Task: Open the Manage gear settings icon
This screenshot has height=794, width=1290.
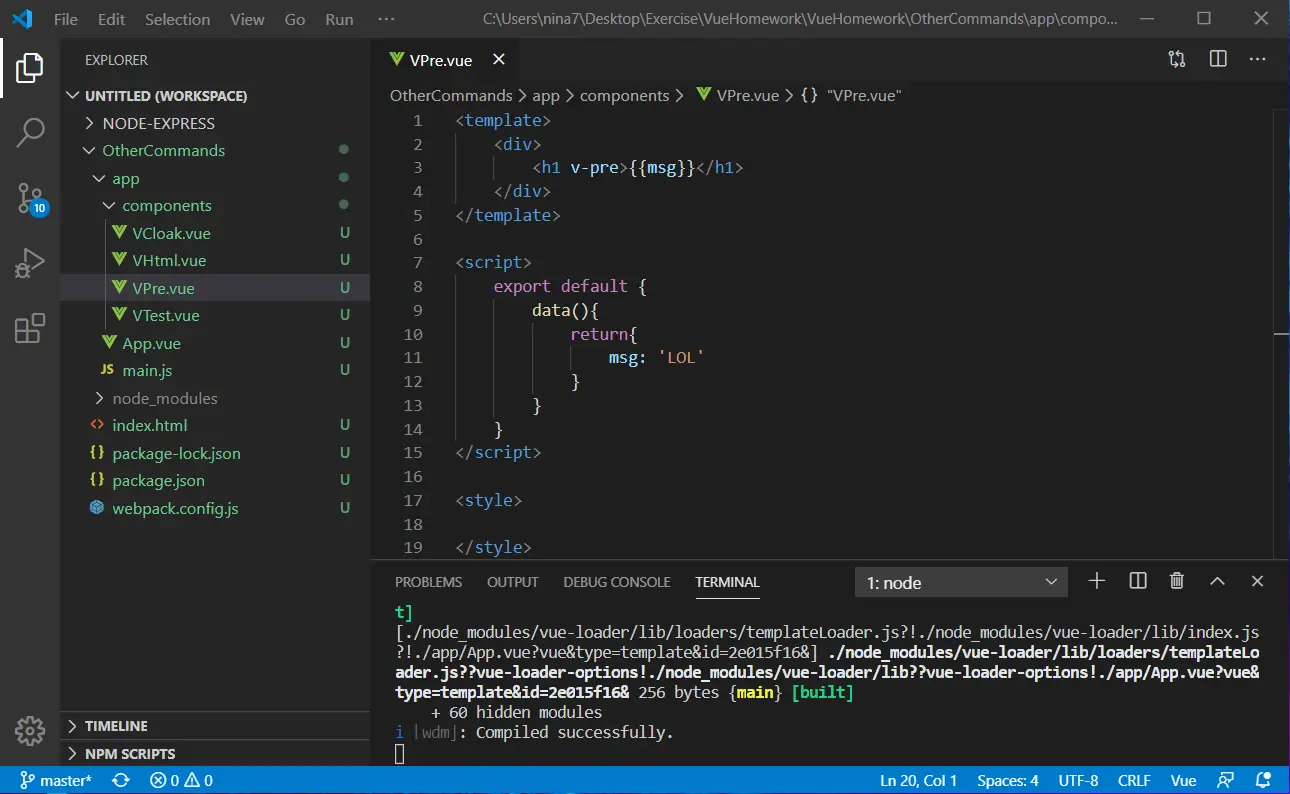Action: [x=30, y=730]
